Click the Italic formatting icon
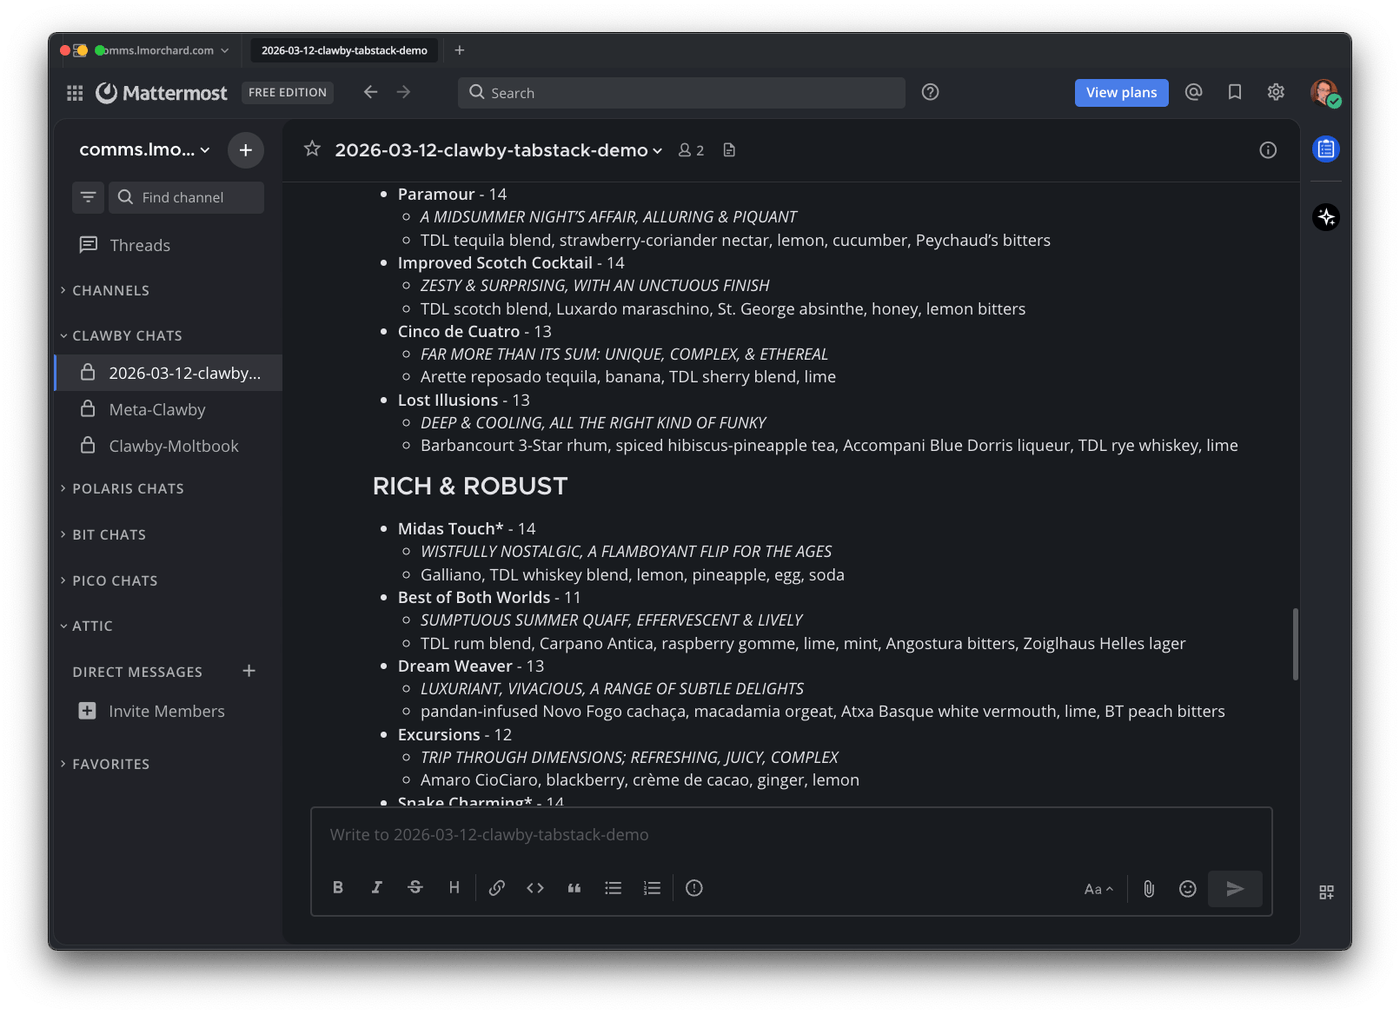 pyautogui.click(x=377, y=888)
